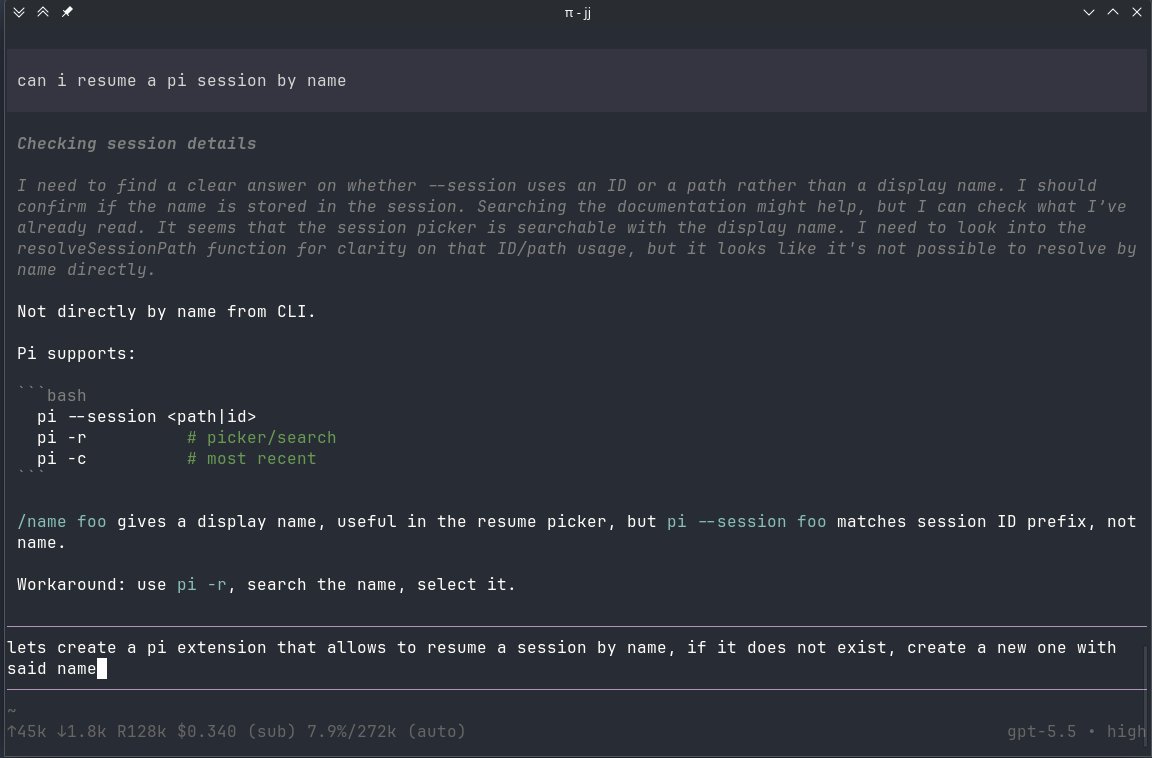The image size is (1152, 758).
Task: Maximize window with the up chevron
Action: click(x=1113, y=12)
